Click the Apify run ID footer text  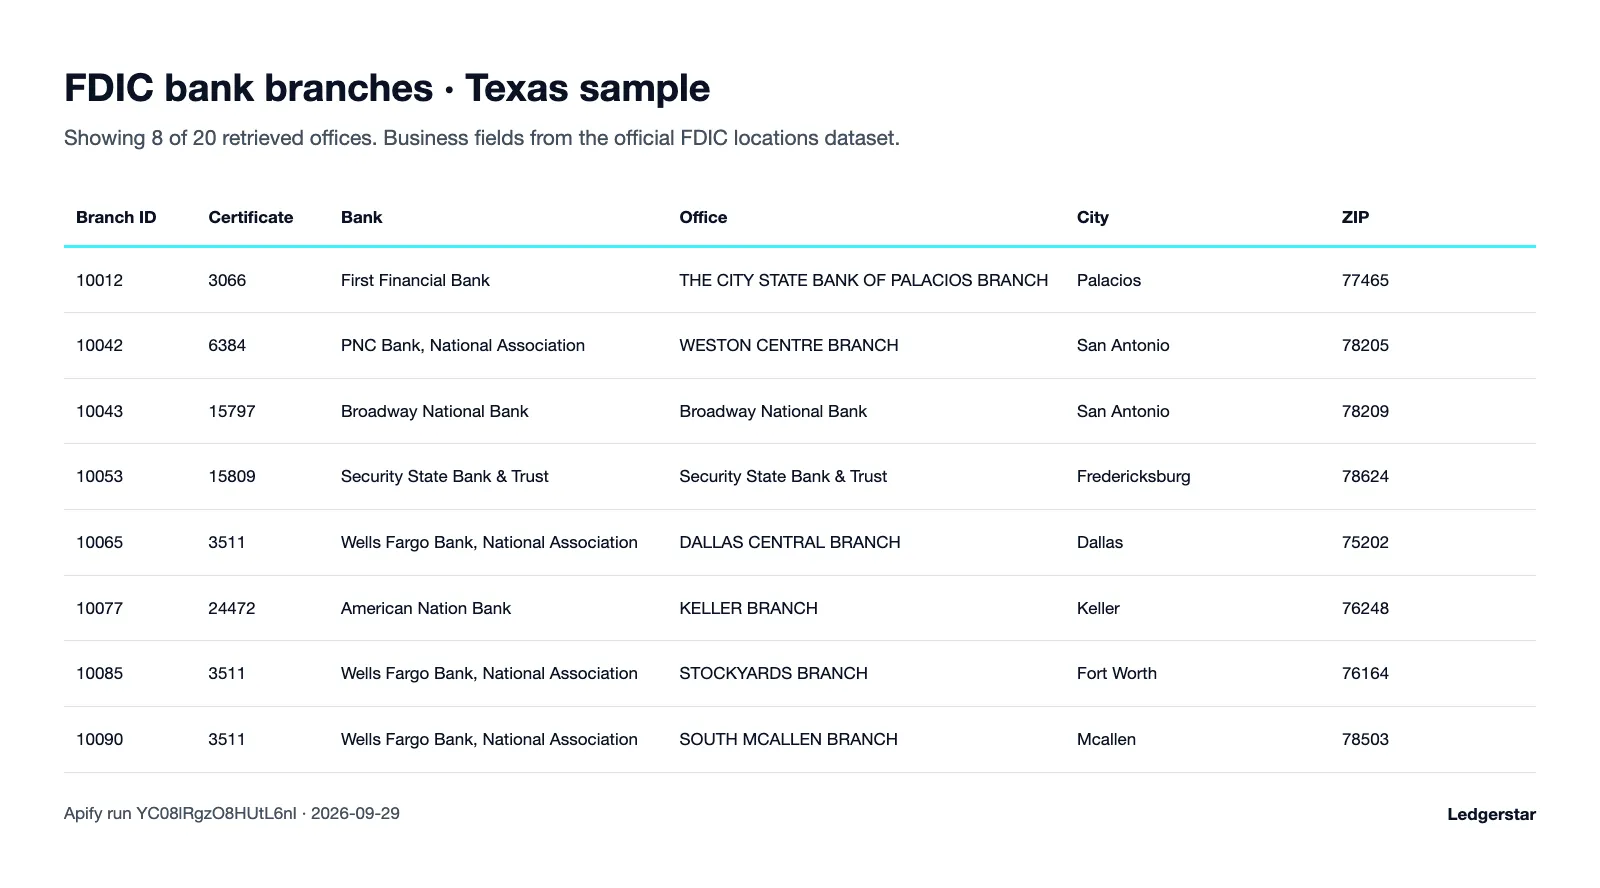[232, 813]
